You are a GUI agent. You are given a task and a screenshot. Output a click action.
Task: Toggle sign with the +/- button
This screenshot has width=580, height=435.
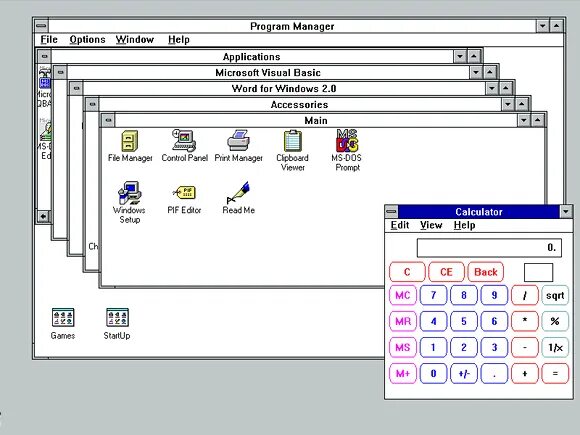(x=463, y=374)
